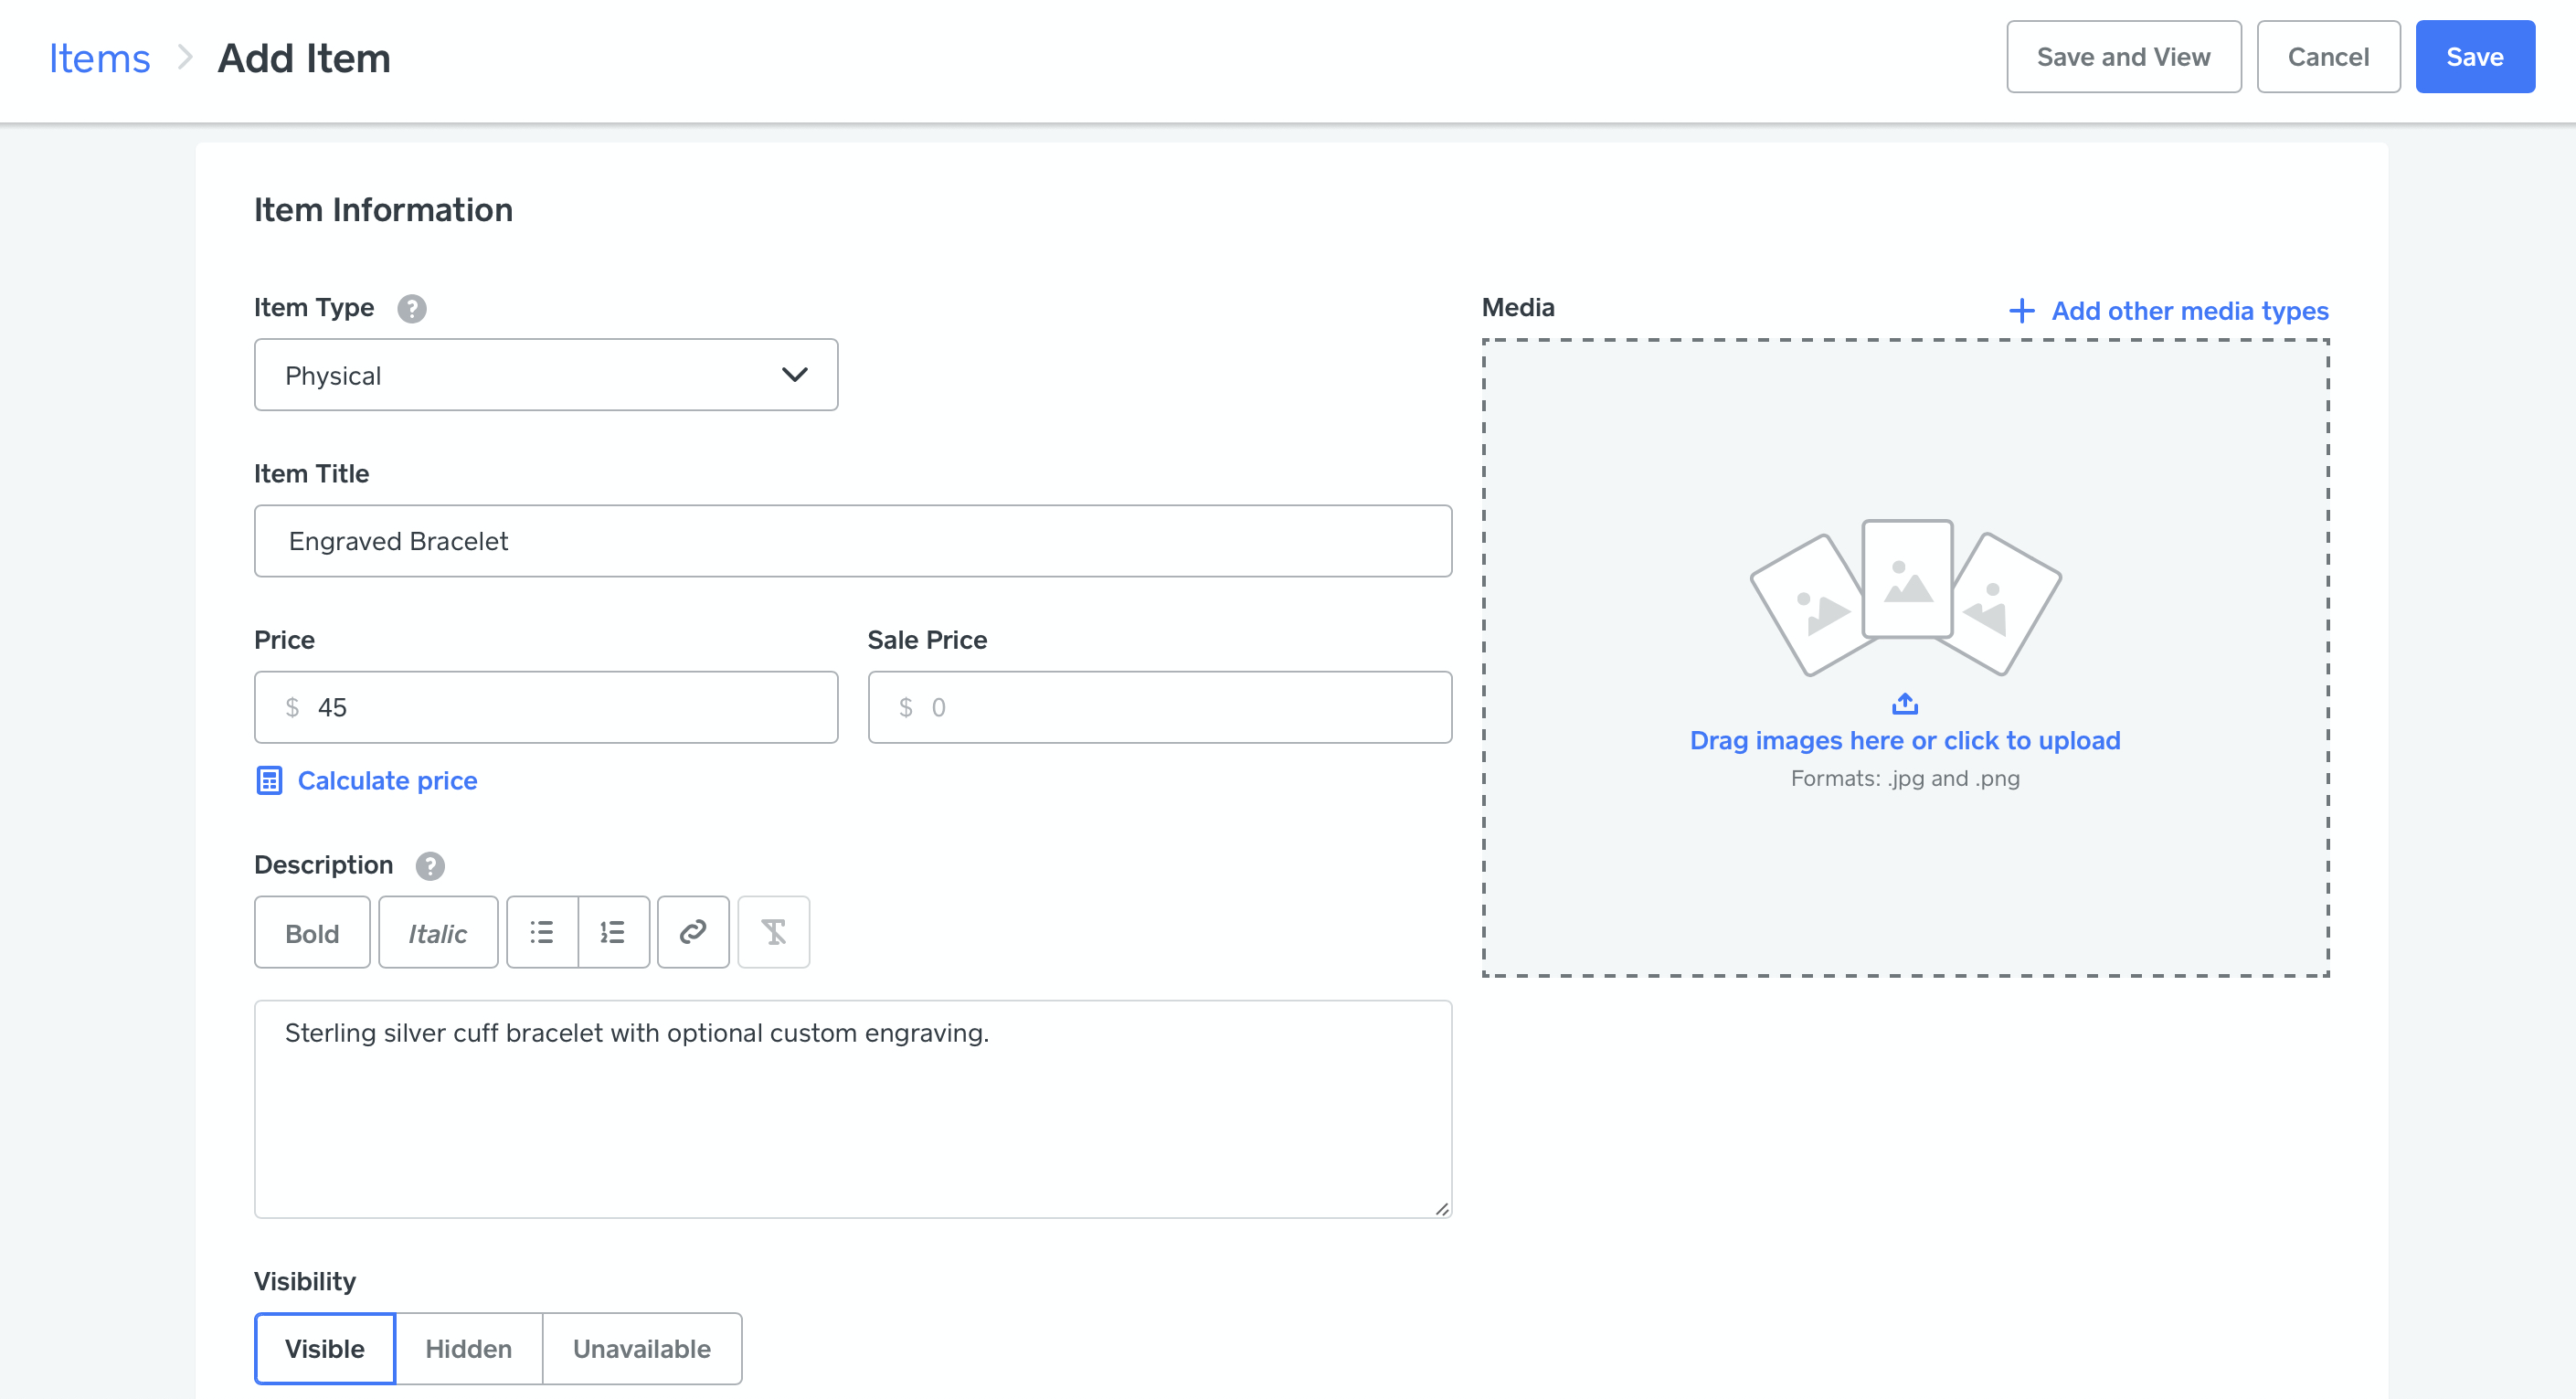Click the blue Save button
Image resolution: width=2576 pixels, height=1399 pixels.
(x=2475, y=57)
